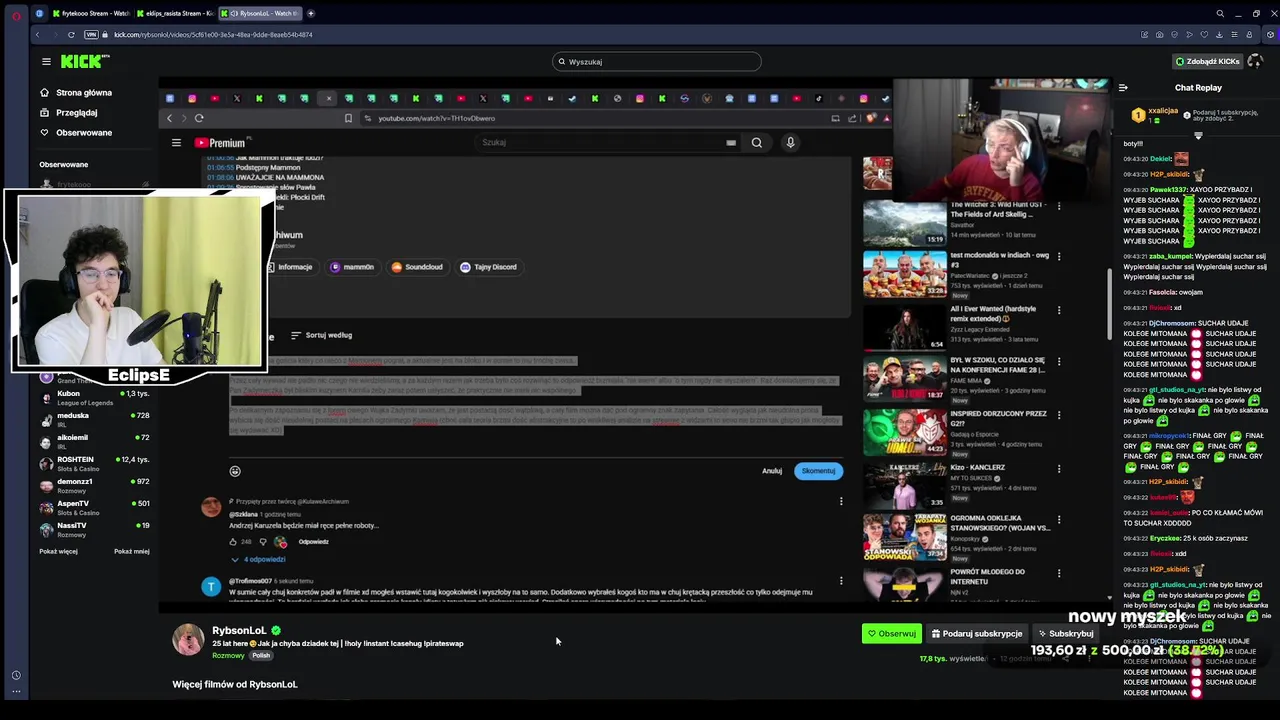1280x720 pixels.
Task: Open the RybsonLoL channel name link
Action: (239, 631)
